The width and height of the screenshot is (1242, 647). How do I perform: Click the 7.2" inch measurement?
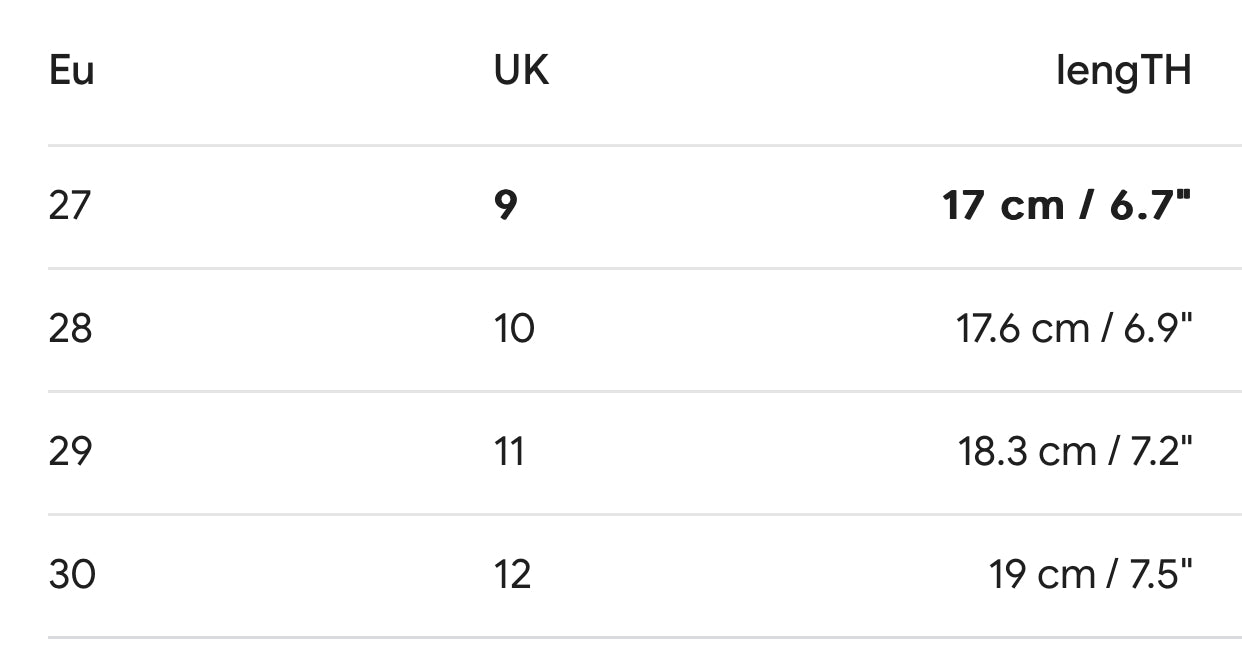coord(1160,452)
